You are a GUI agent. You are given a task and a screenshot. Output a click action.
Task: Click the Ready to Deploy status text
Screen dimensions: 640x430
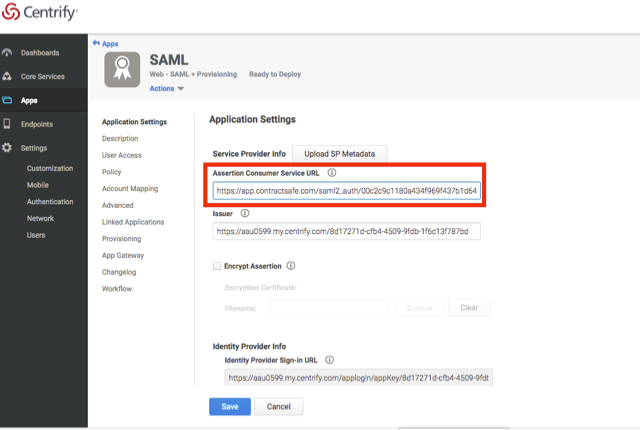tap(275, 74)
